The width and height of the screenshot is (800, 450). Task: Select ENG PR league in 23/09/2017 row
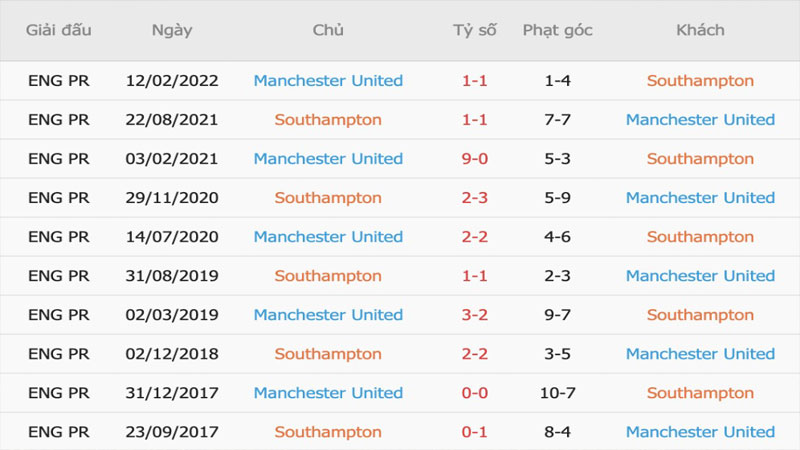[x=59, y=432]
